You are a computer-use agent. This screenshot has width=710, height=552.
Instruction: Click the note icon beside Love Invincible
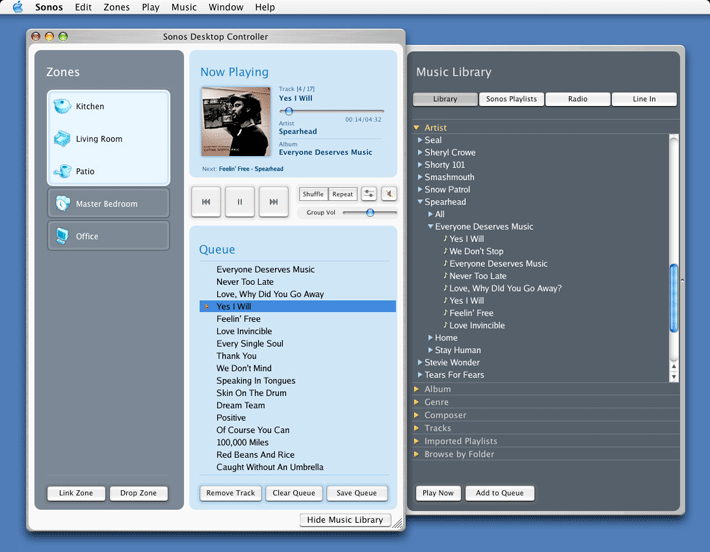pyautogui.click(x=445, y=325)
